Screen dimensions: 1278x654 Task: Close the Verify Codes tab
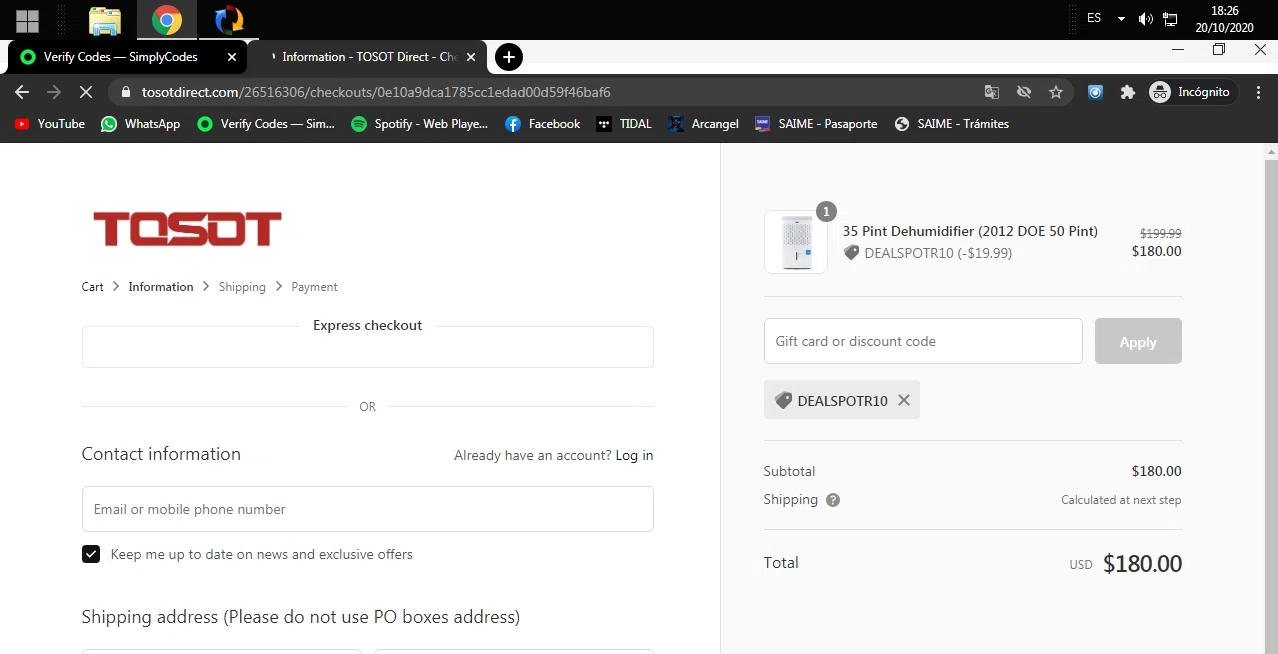[x=232, y=57]
